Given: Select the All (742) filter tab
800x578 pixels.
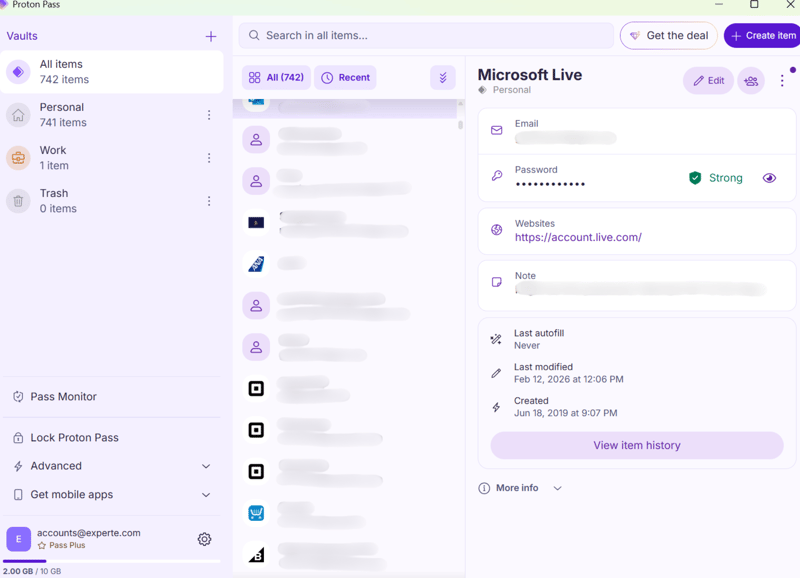Looking at the screenshot, I should tap(276, 77).
